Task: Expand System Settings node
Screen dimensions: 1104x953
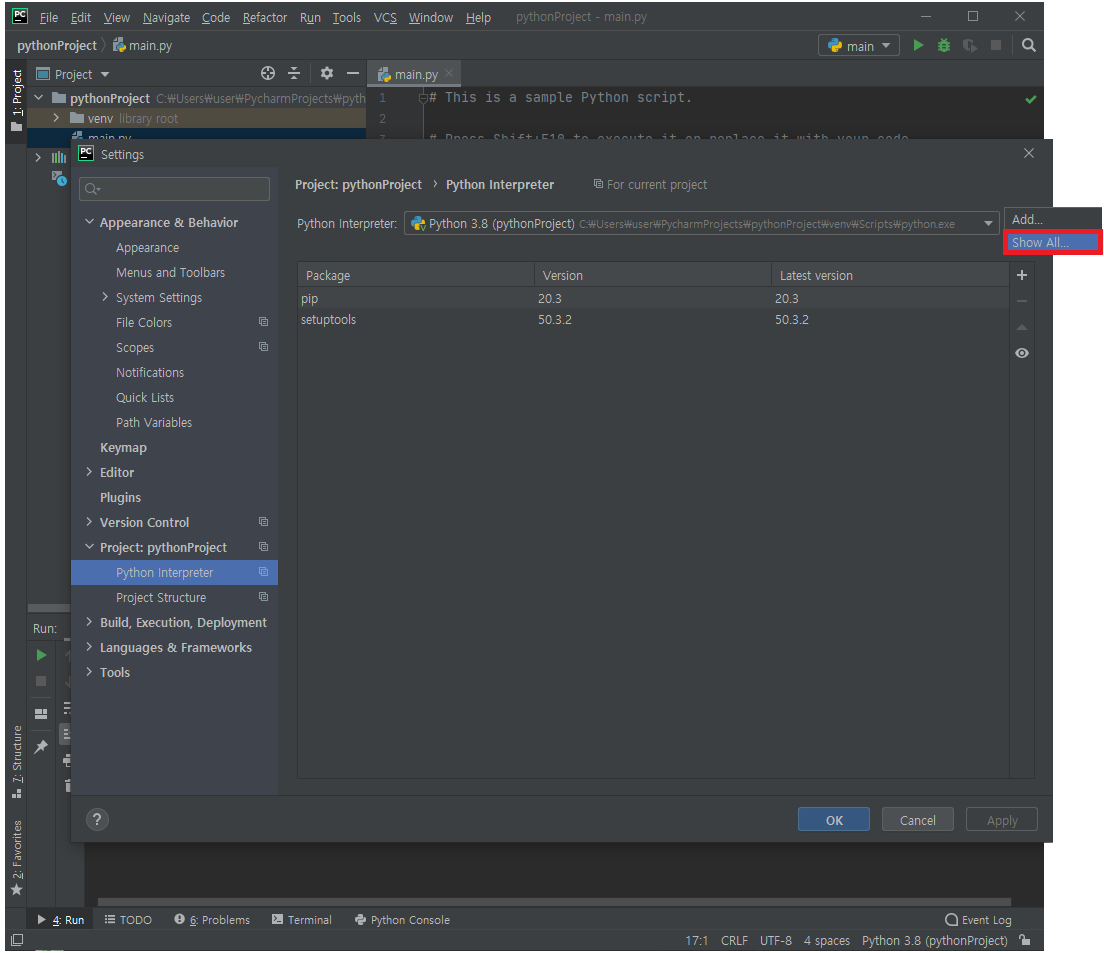Action: click(105, 297)
